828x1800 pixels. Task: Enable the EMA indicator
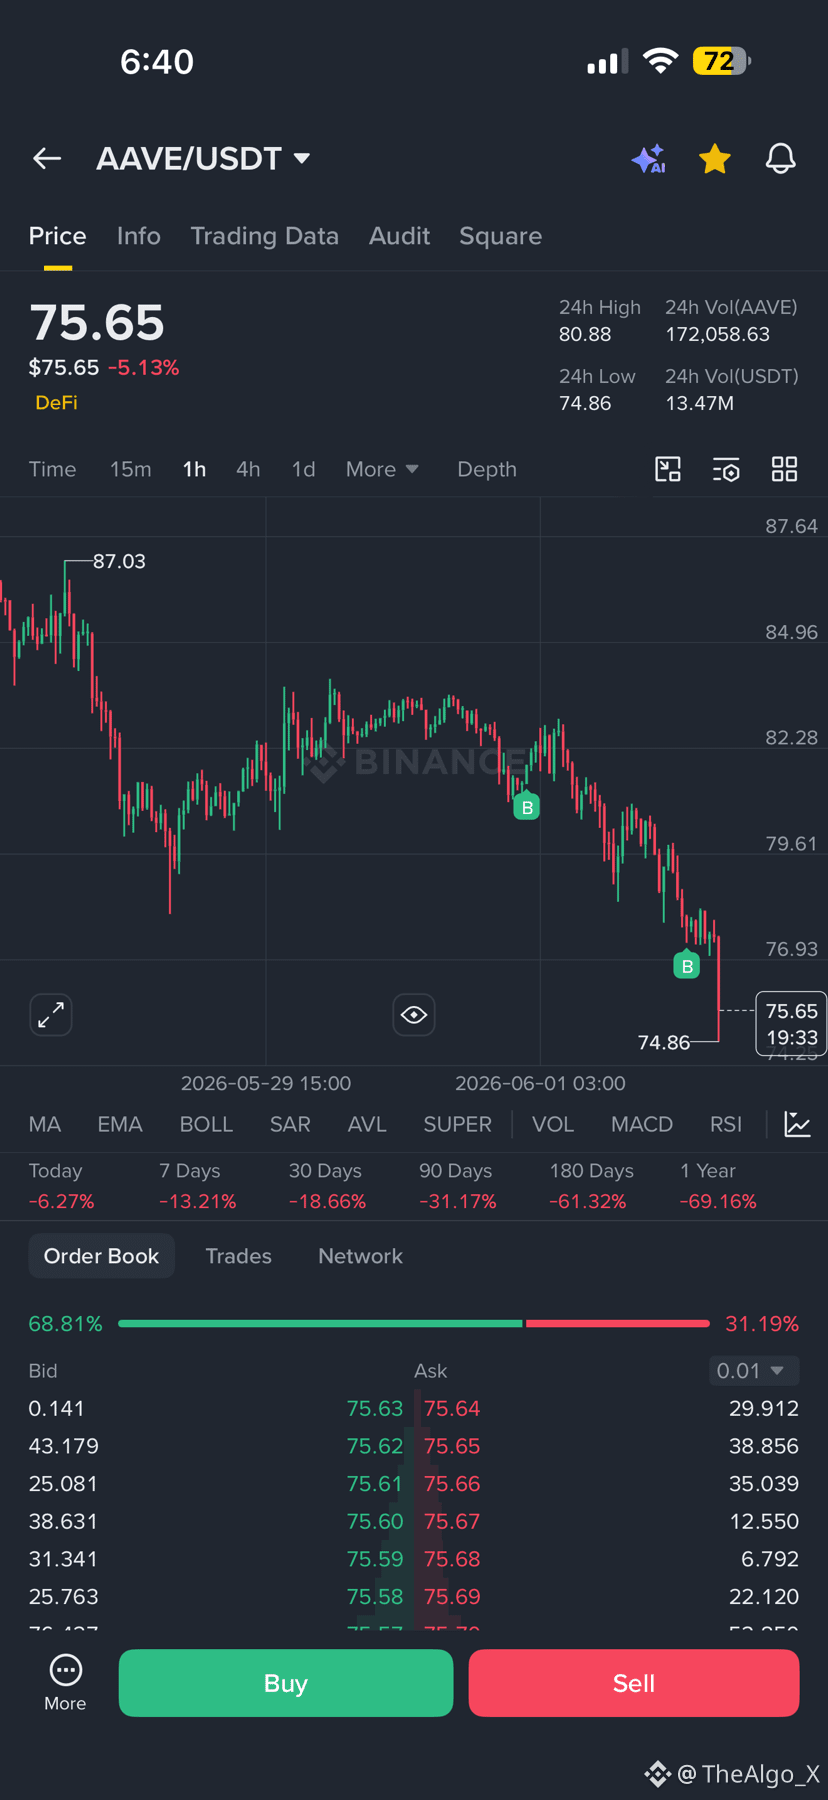120,1124
